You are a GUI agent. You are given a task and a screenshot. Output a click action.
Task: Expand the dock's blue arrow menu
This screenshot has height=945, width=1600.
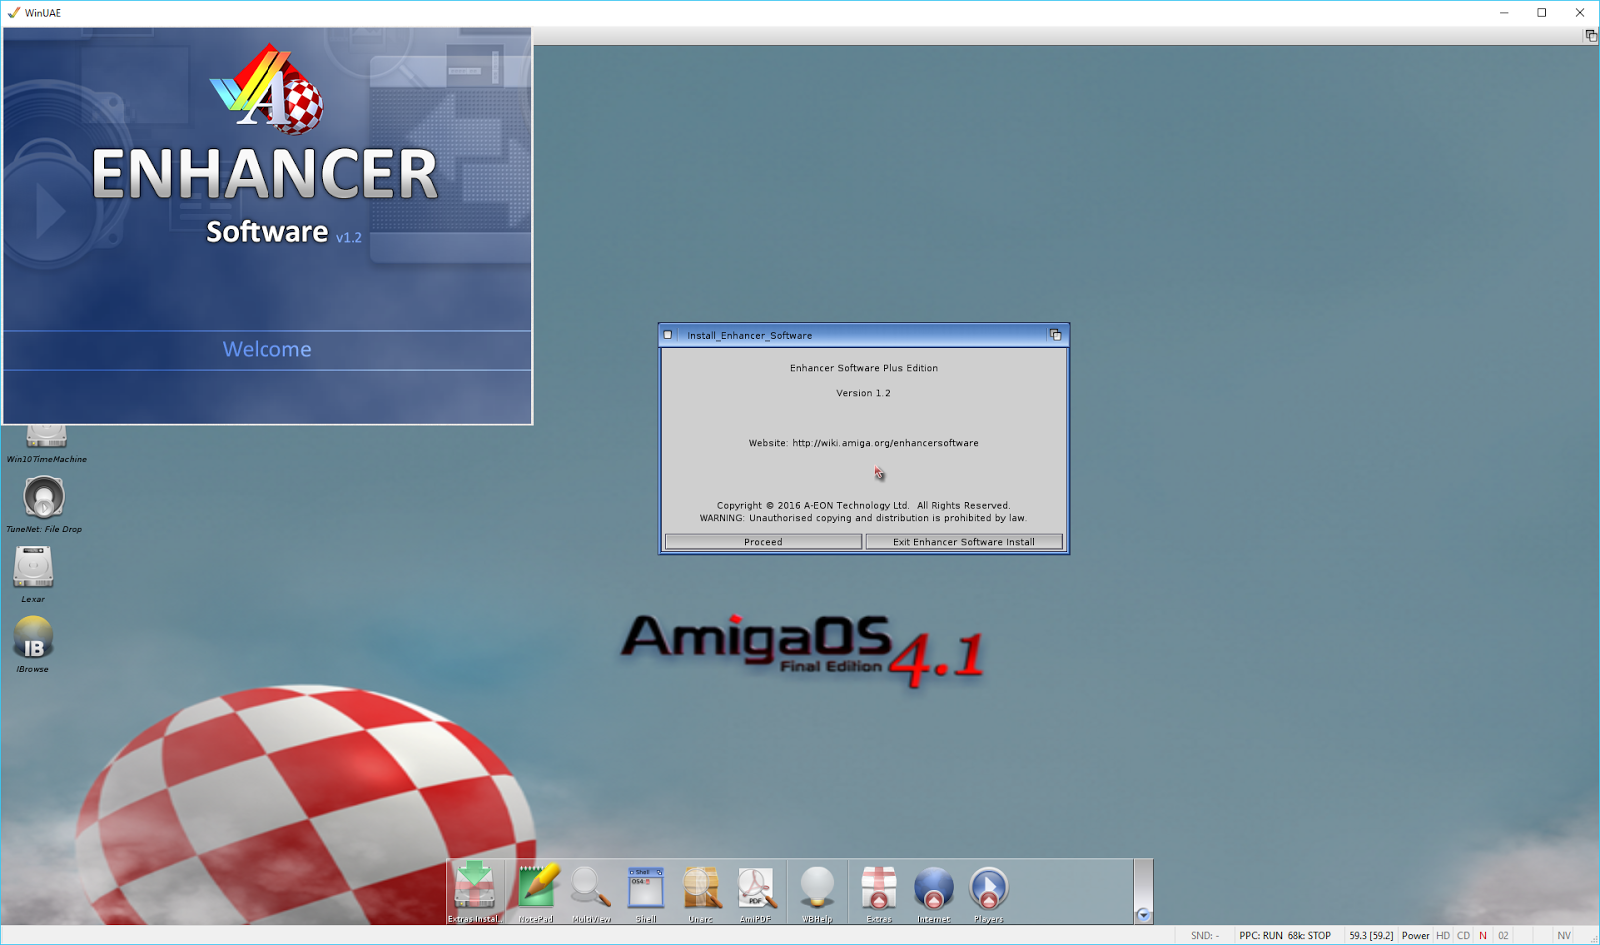[1143, 915]
